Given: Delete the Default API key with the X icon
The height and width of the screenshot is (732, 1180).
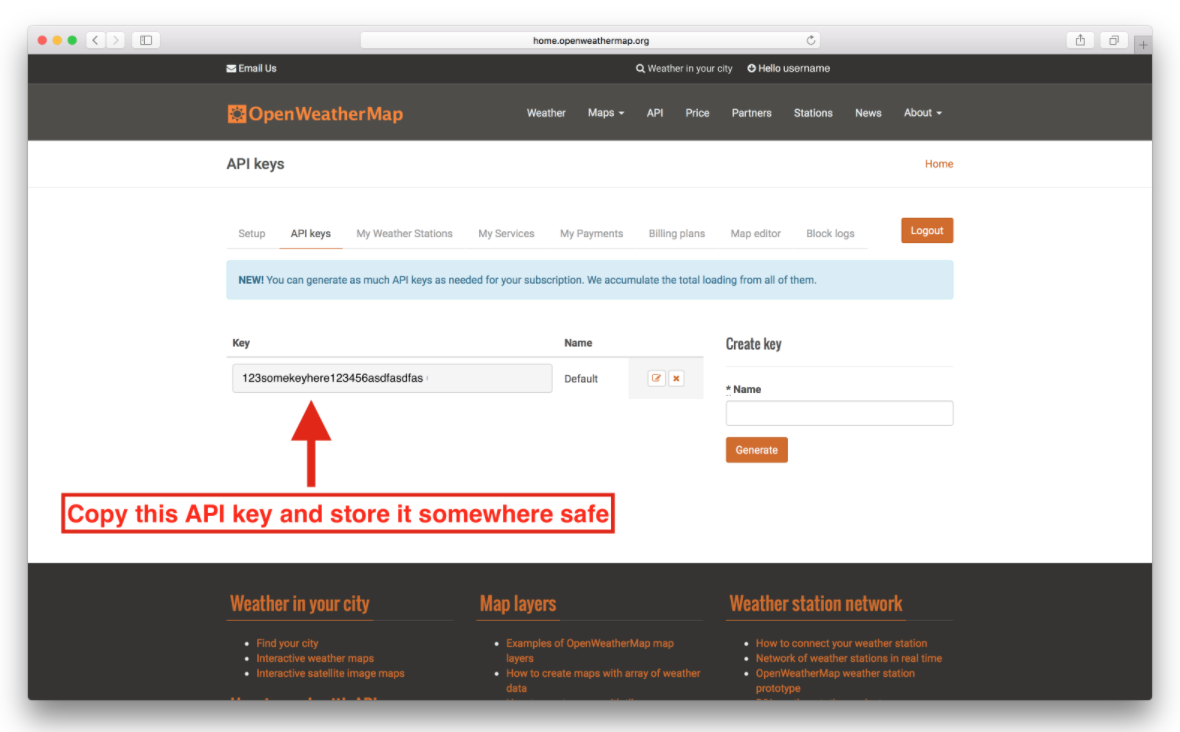Looking at the screenshot, I should [677, 378].
